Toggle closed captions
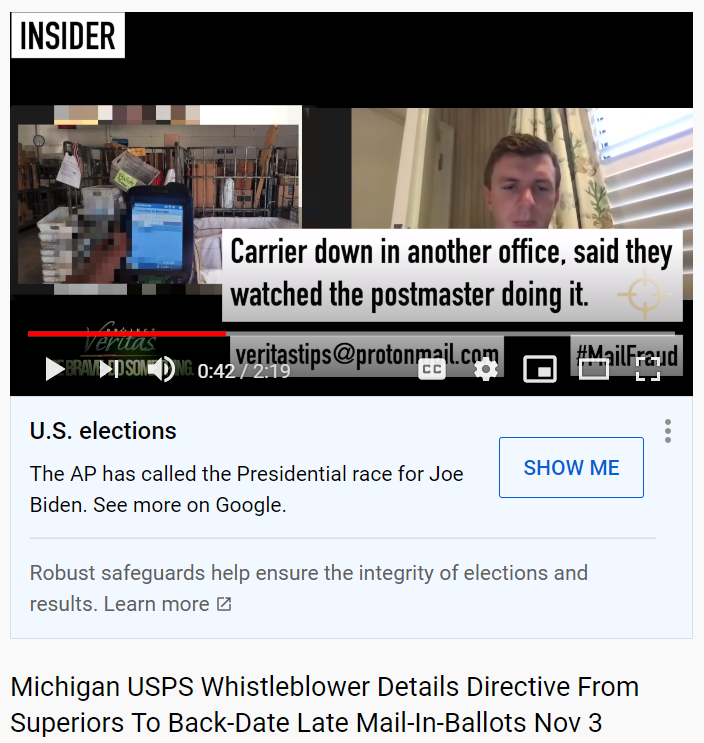The height and width of the screenshot is (743, 704). point(432,370)
